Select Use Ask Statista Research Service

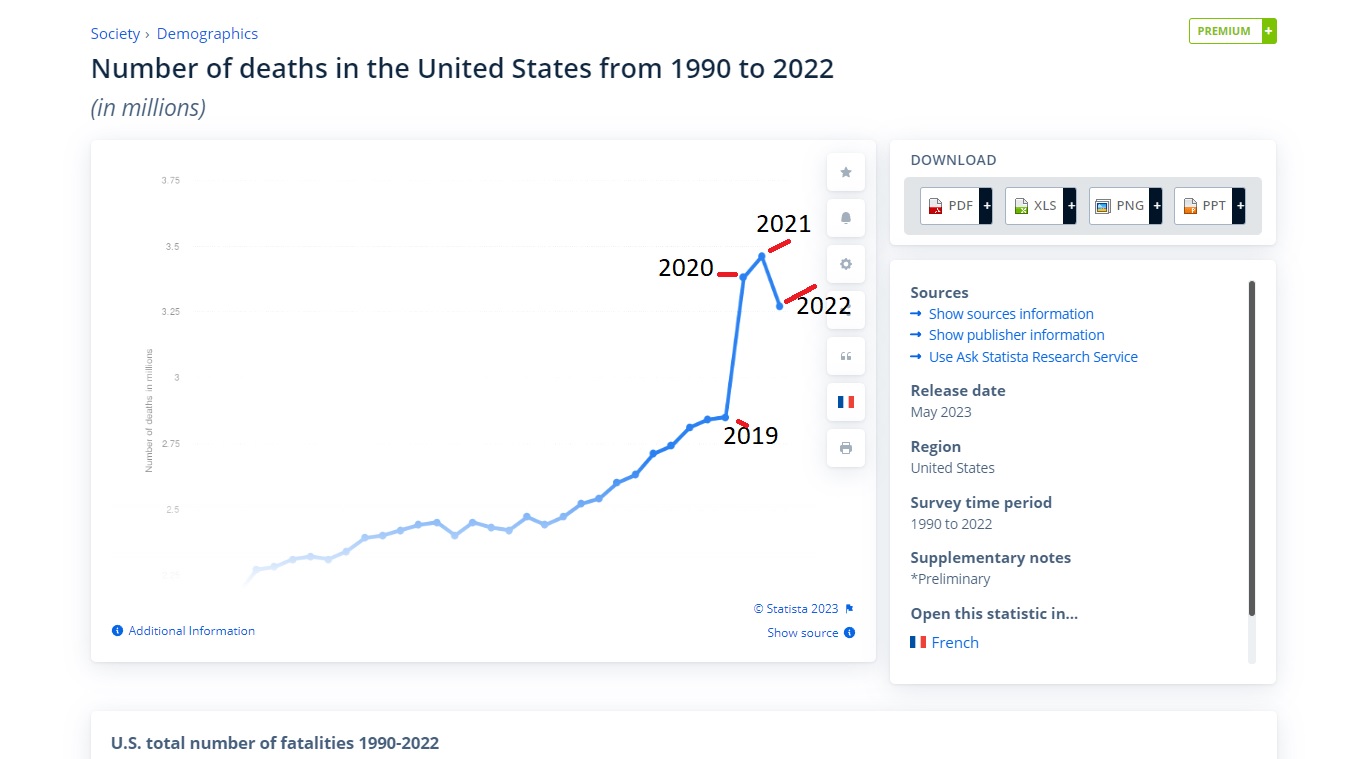[x=1032, y=357]
